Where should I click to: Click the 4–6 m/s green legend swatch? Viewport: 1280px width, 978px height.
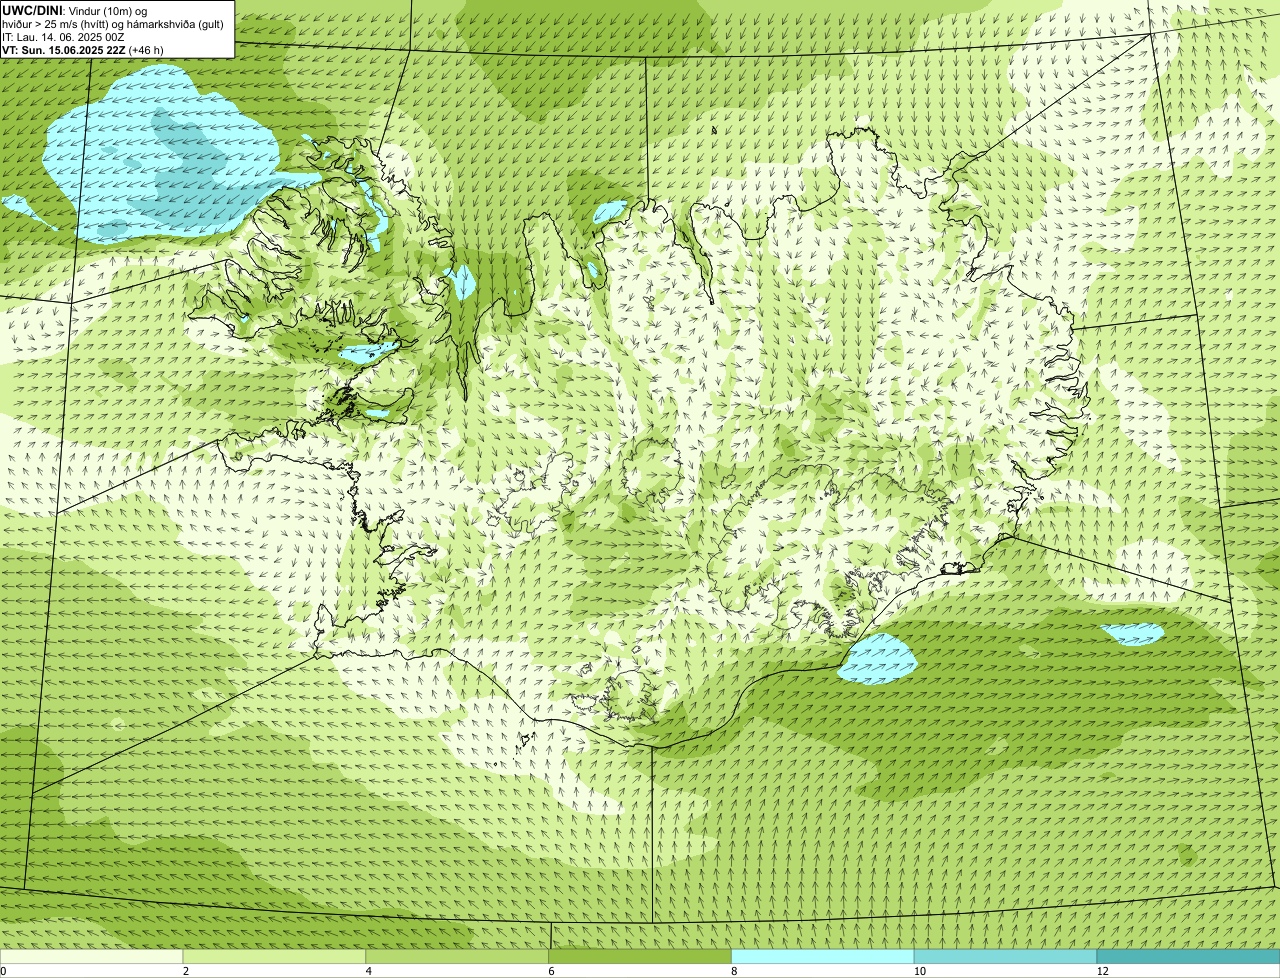[x=459, y=957]
